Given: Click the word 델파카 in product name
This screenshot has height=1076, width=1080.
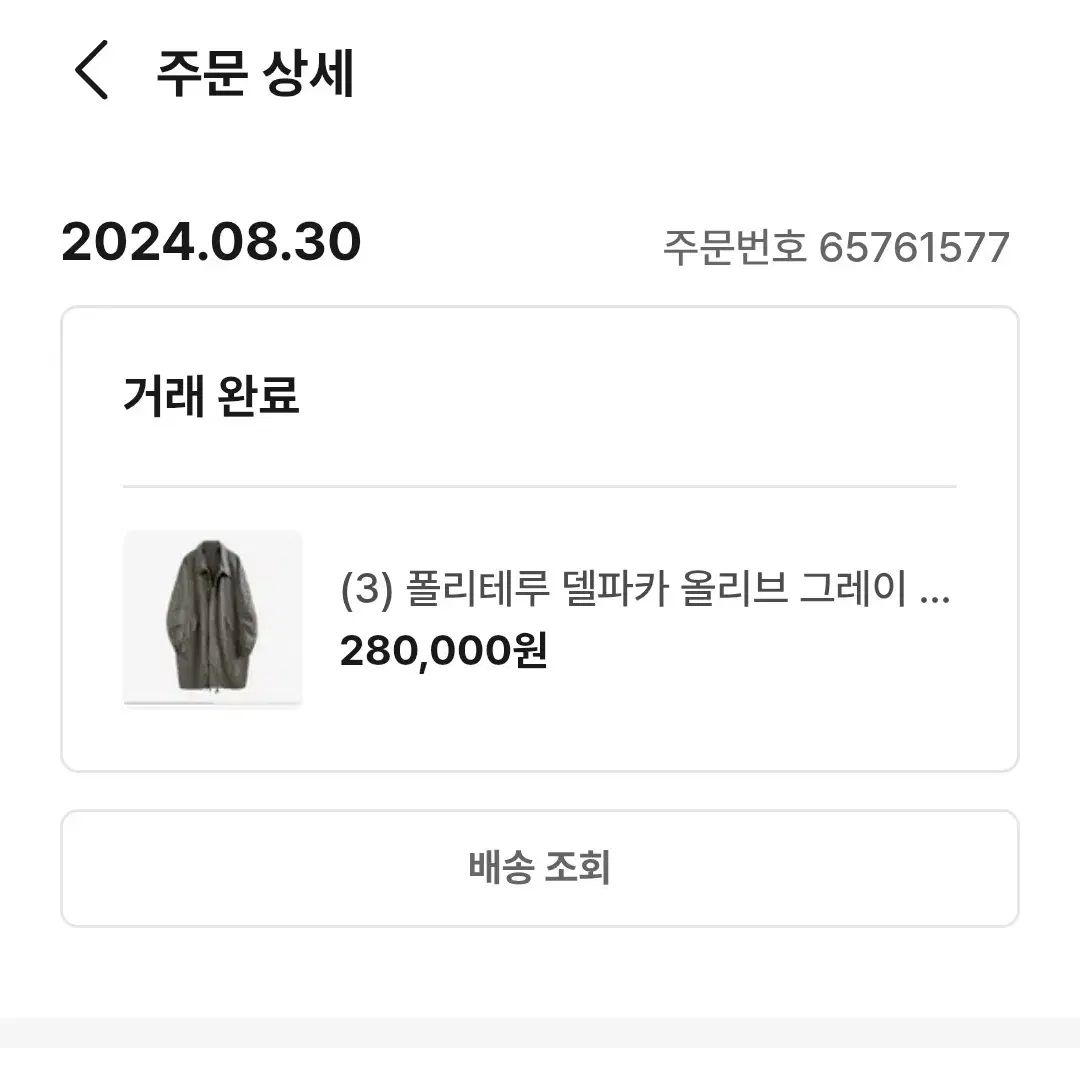Looking at the screenshot, I should pos(616,589).
